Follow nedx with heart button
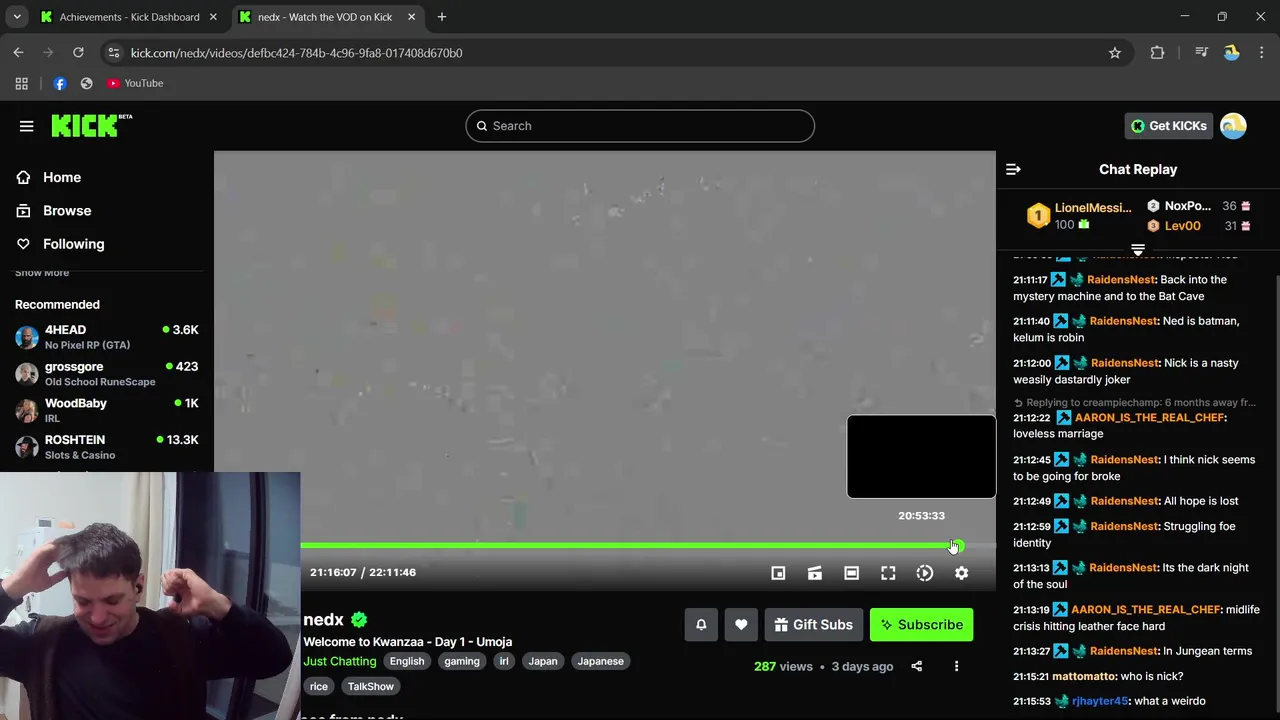 tap(741, 625)
